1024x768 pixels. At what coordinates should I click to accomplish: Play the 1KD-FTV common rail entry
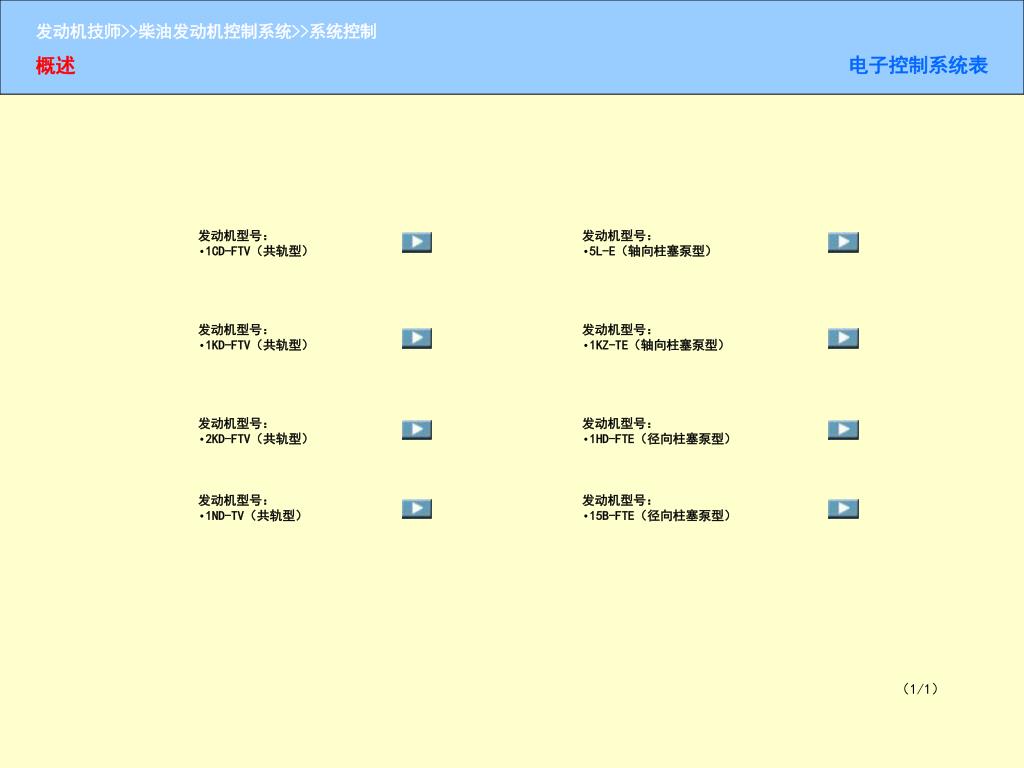(x=417, y=338)
